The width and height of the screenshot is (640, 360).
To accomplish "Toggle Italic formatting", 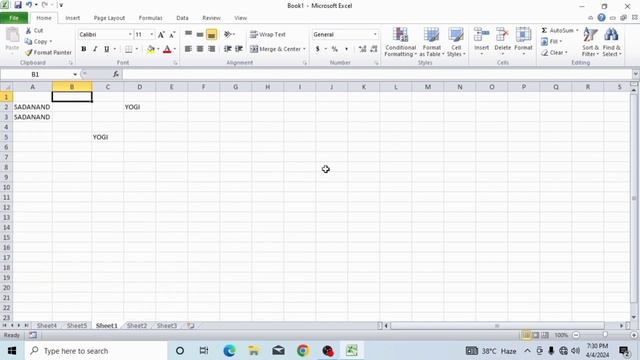I will (95, 49).
